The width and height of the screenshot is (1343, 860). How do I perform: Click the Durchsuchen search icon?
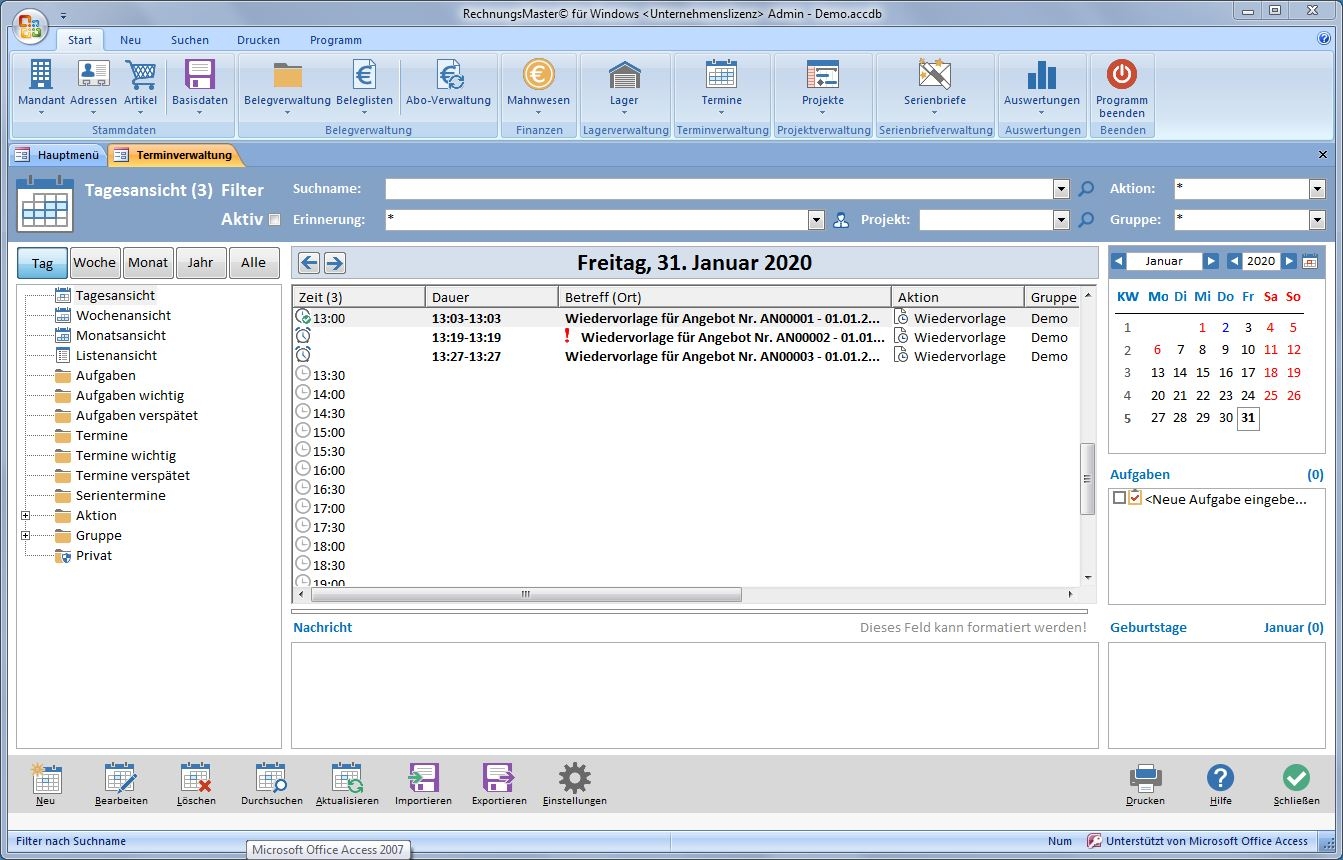tap(271, 779)
